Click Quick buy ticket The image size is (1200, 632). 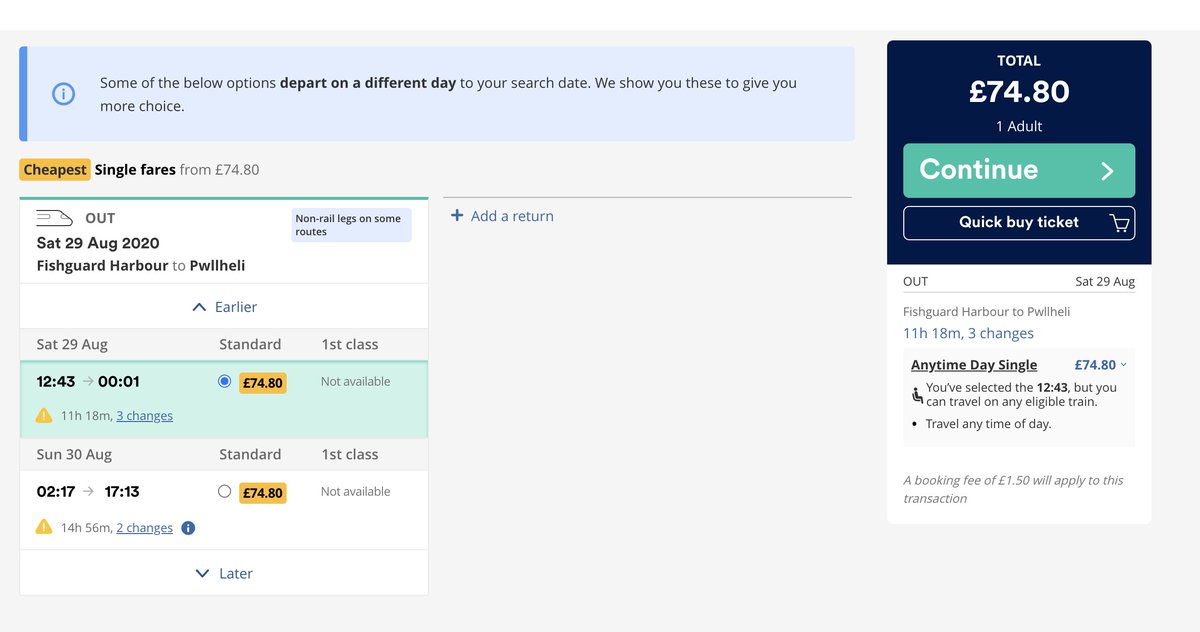tap(1019, 223)
